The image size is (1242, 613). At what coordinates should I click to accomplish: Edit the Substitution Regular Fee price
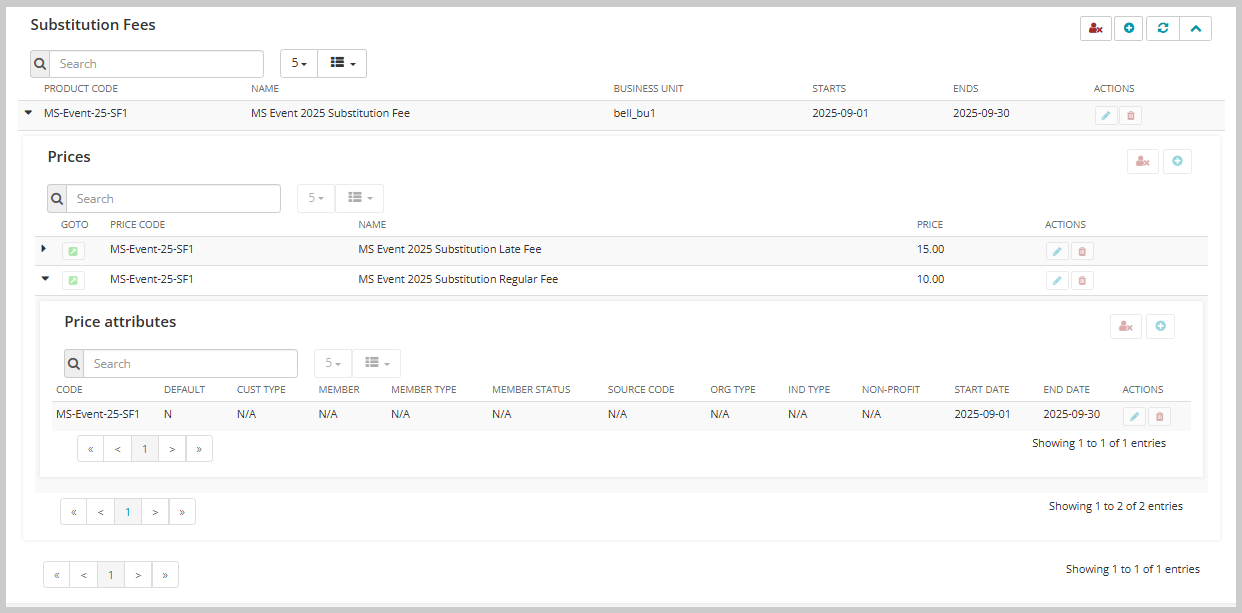(1057, 281)
